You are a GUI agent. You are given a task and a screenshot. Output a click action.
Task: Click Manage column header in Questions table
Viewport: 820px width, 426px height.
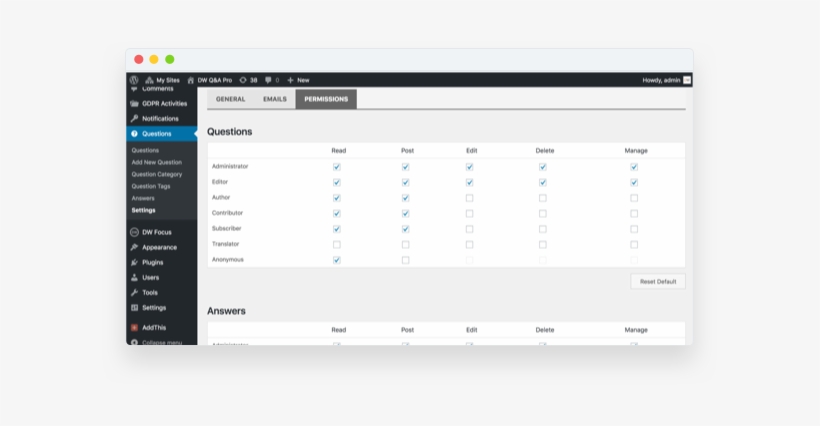click(x=636, y=151)
